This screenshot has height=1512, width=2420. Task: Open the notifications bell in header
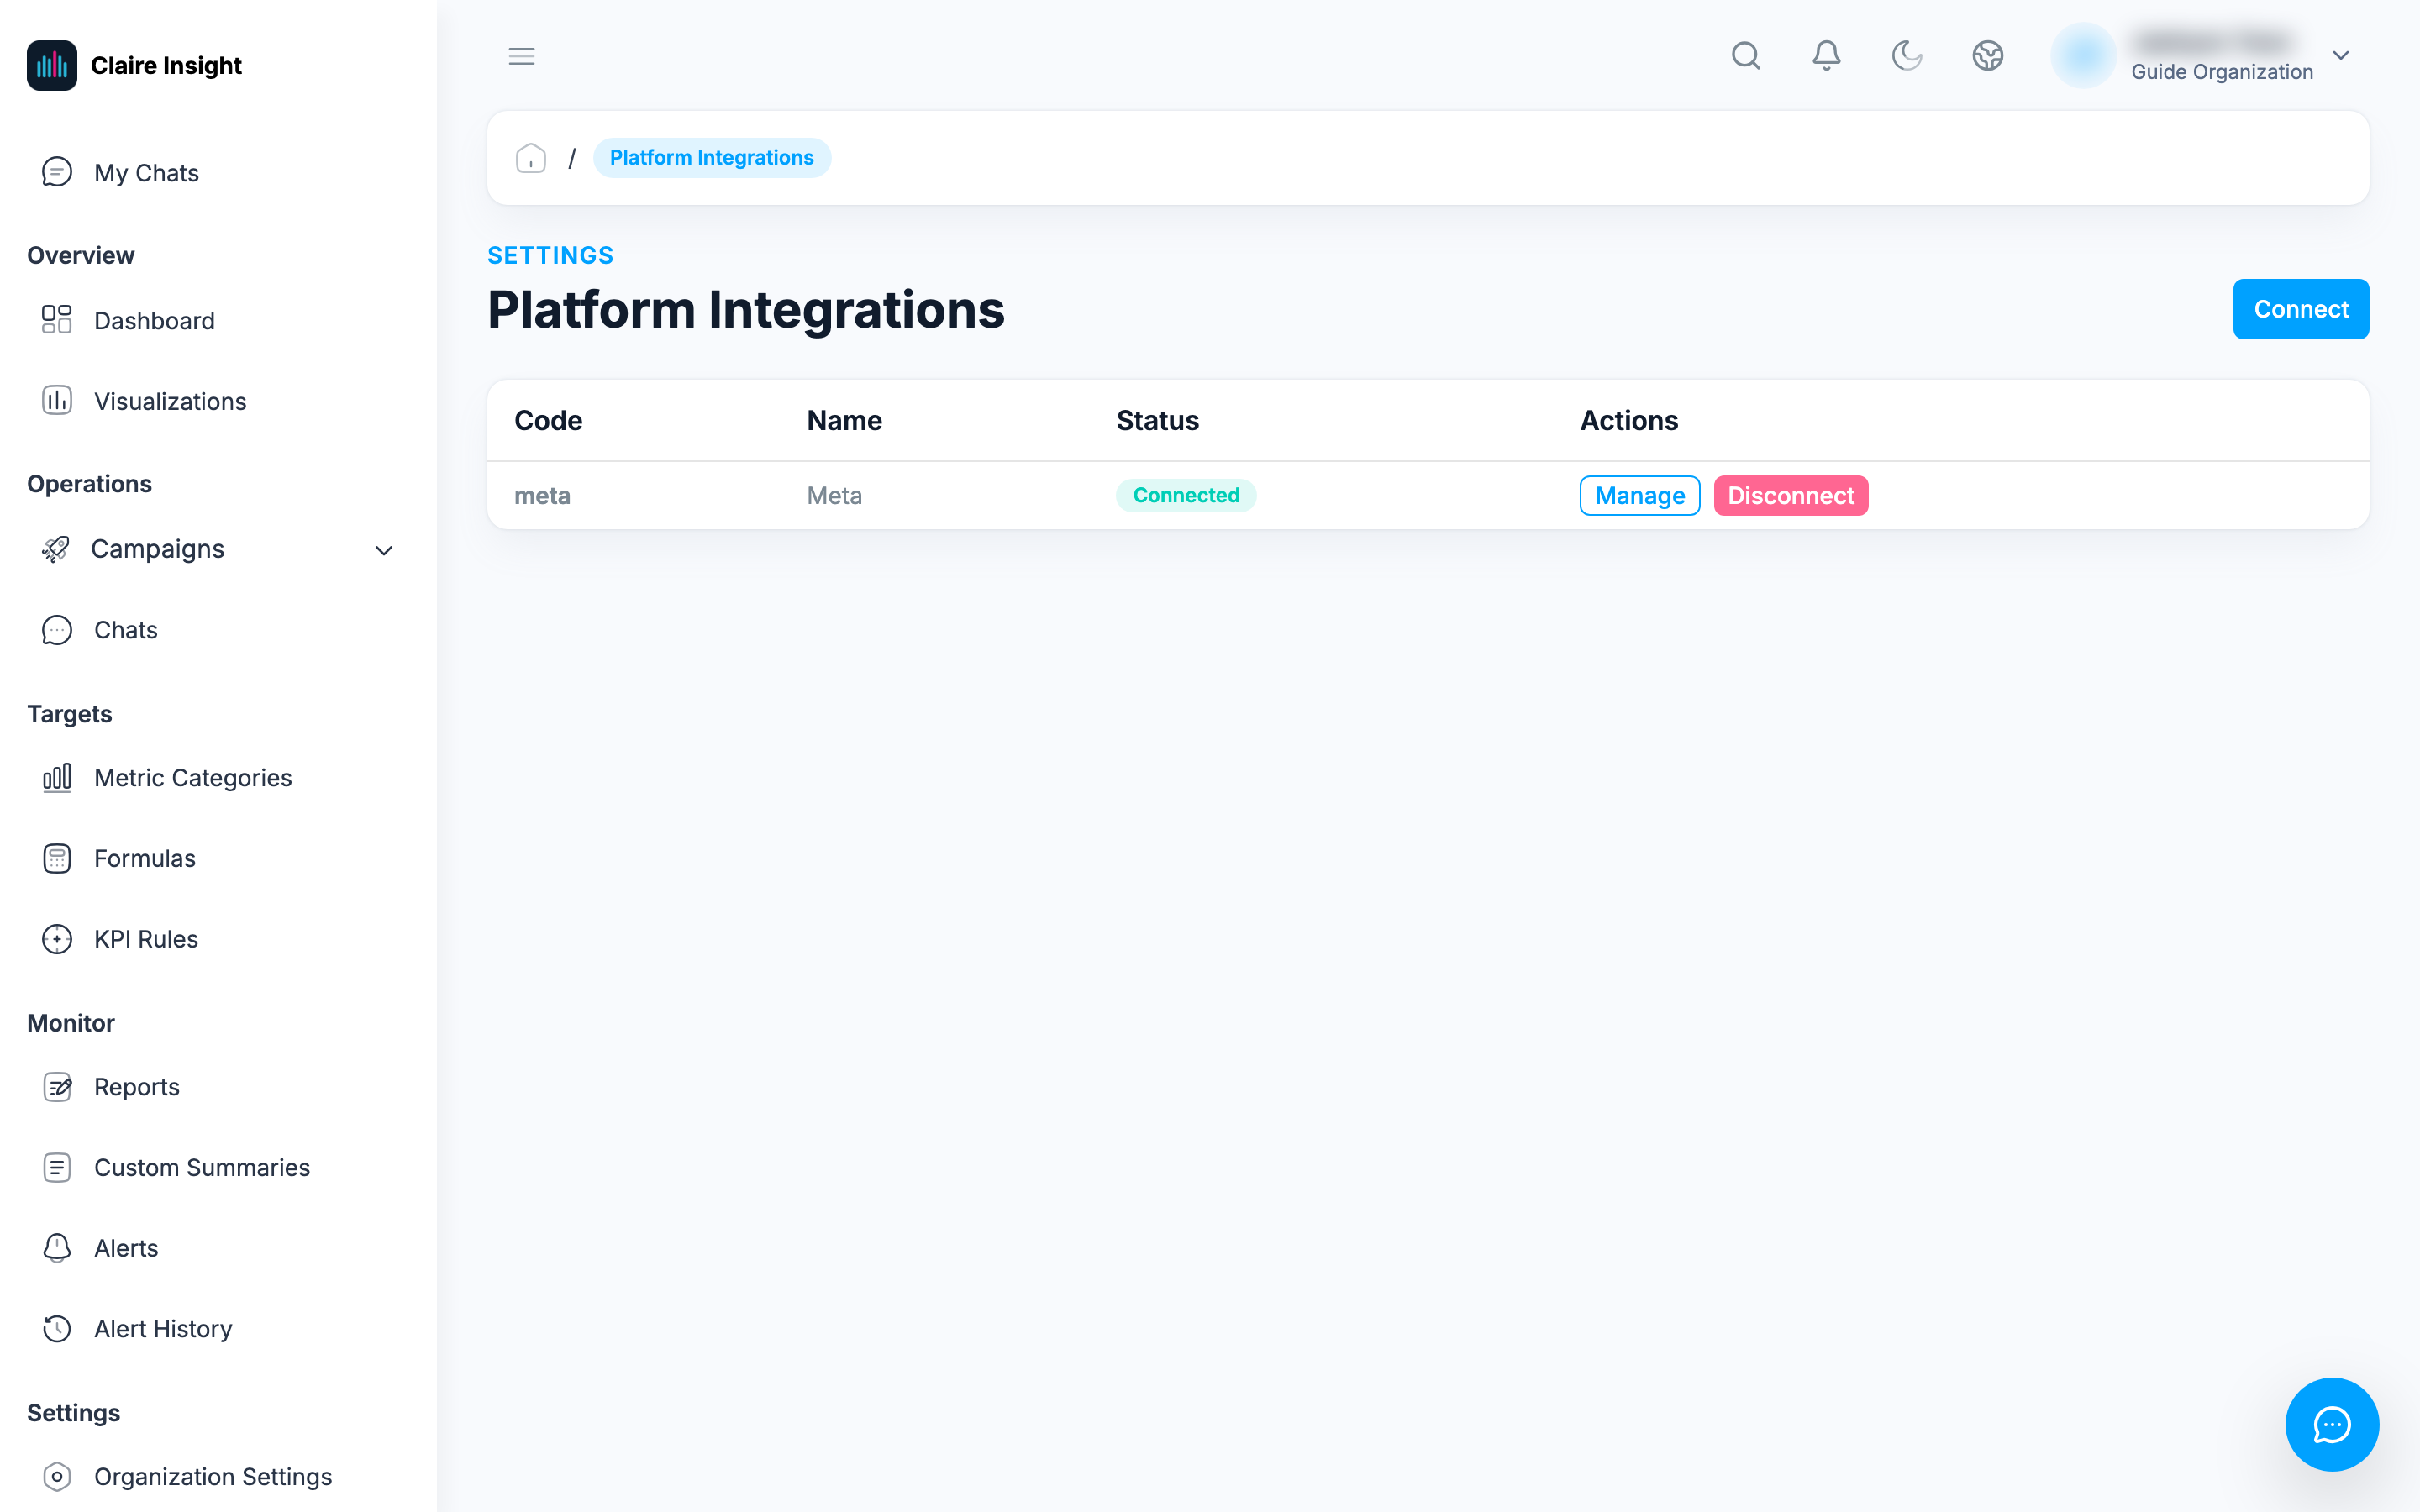point(1827,56)
